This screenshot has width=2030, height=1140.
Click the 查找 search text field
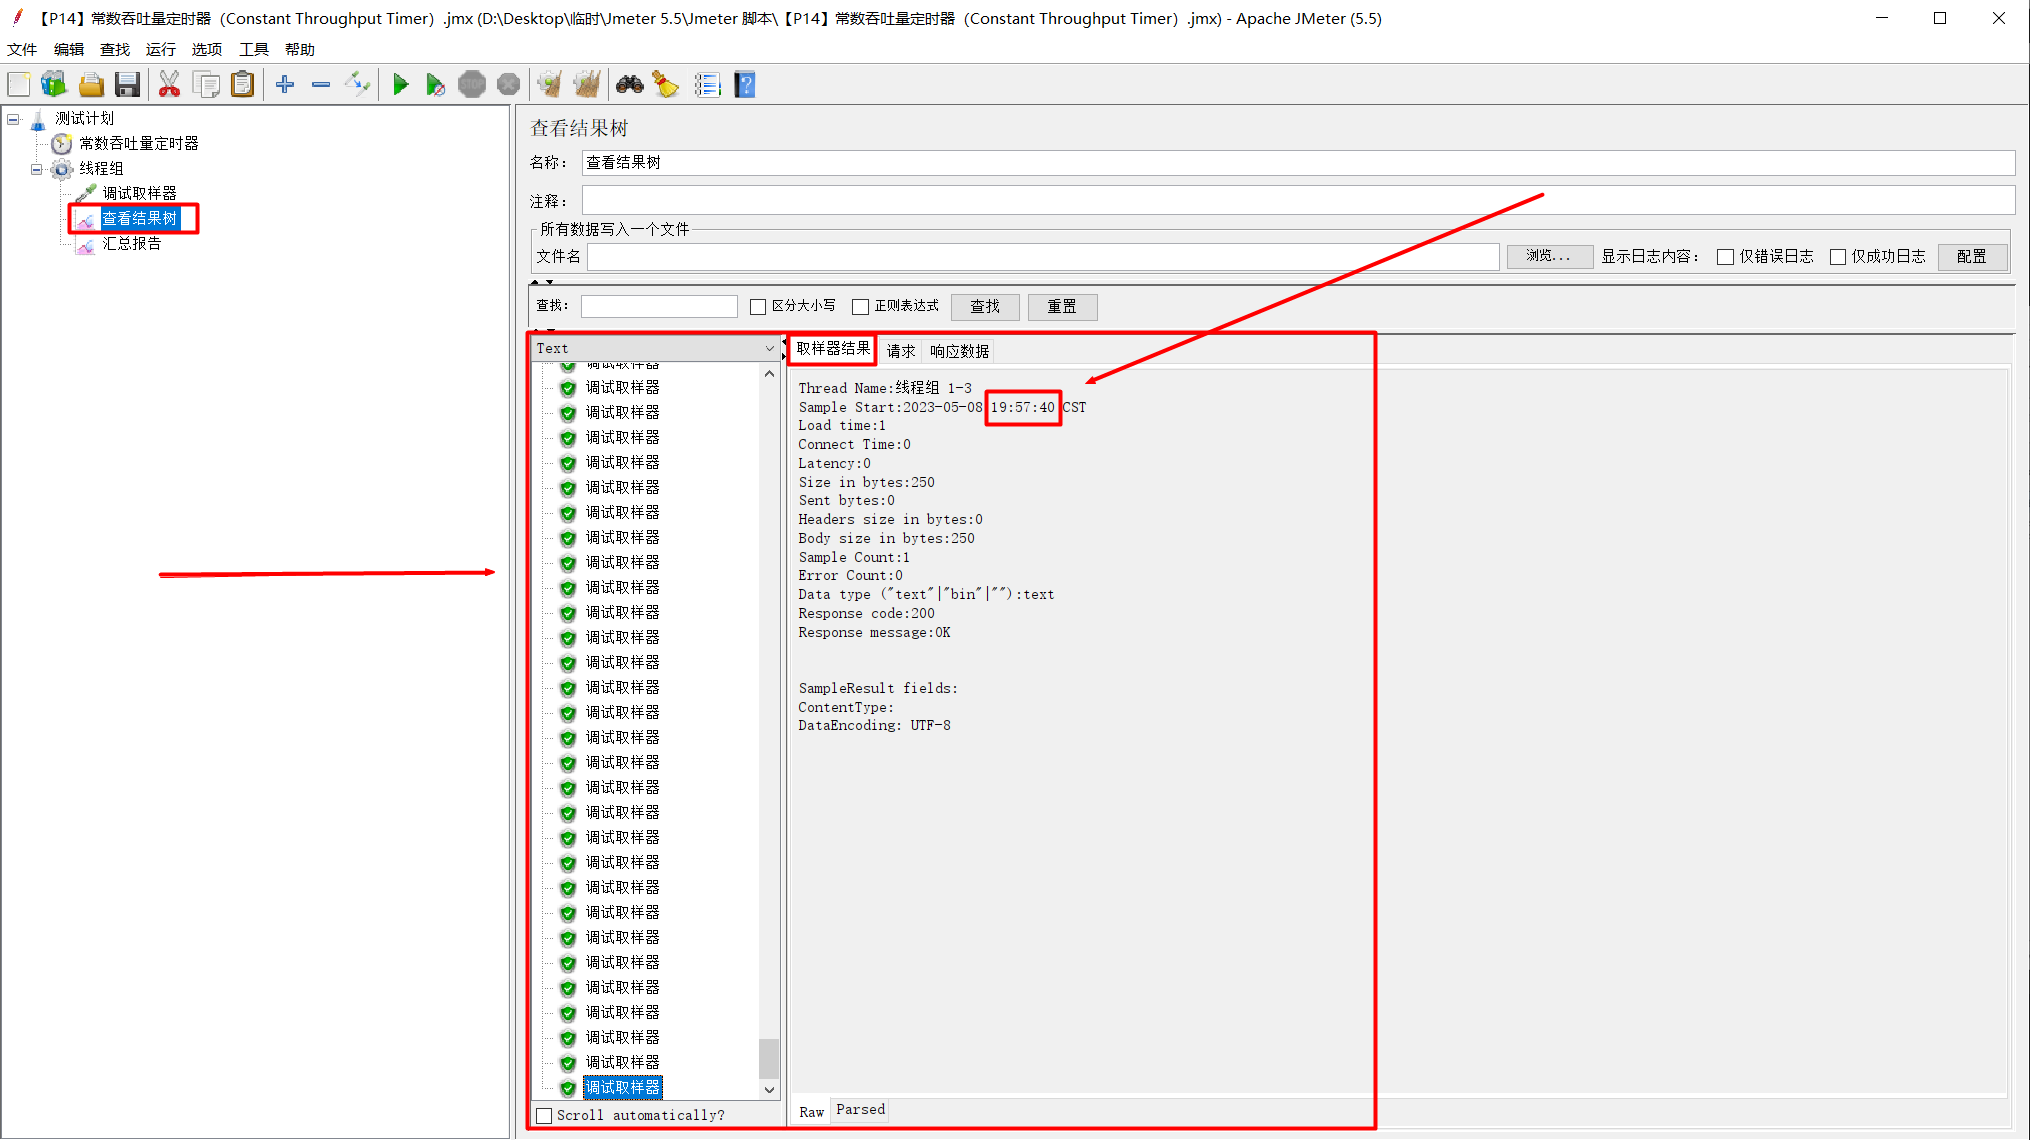pos(659,307)
